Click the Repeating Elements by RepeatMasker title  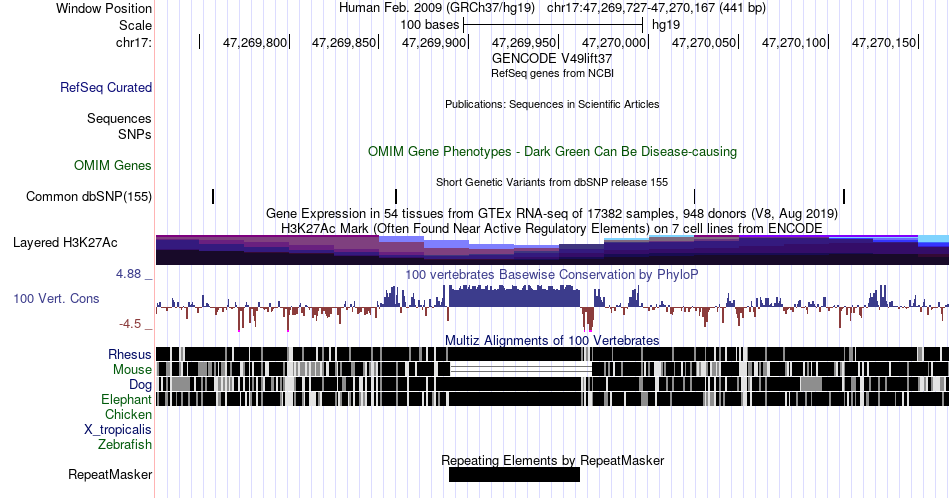[x=553, y=460]
